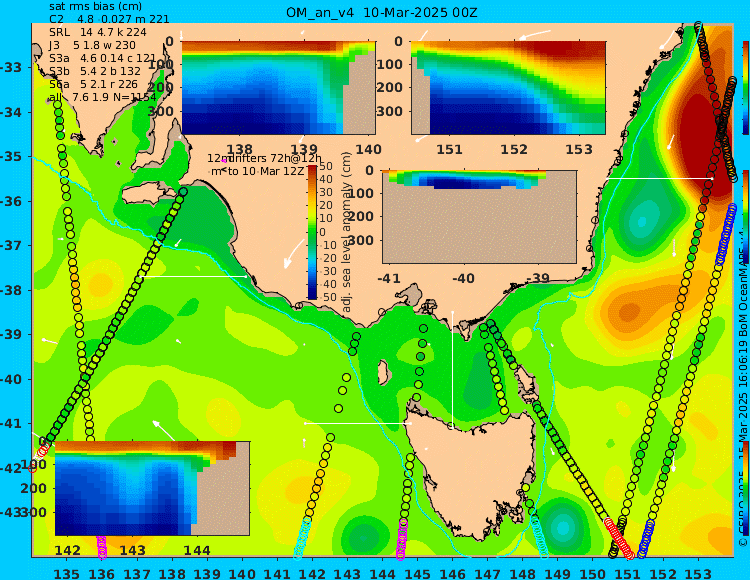Select the 'J3 5 1.8 w 230' row
750x580 pixels.
click(x=92, y=45)
